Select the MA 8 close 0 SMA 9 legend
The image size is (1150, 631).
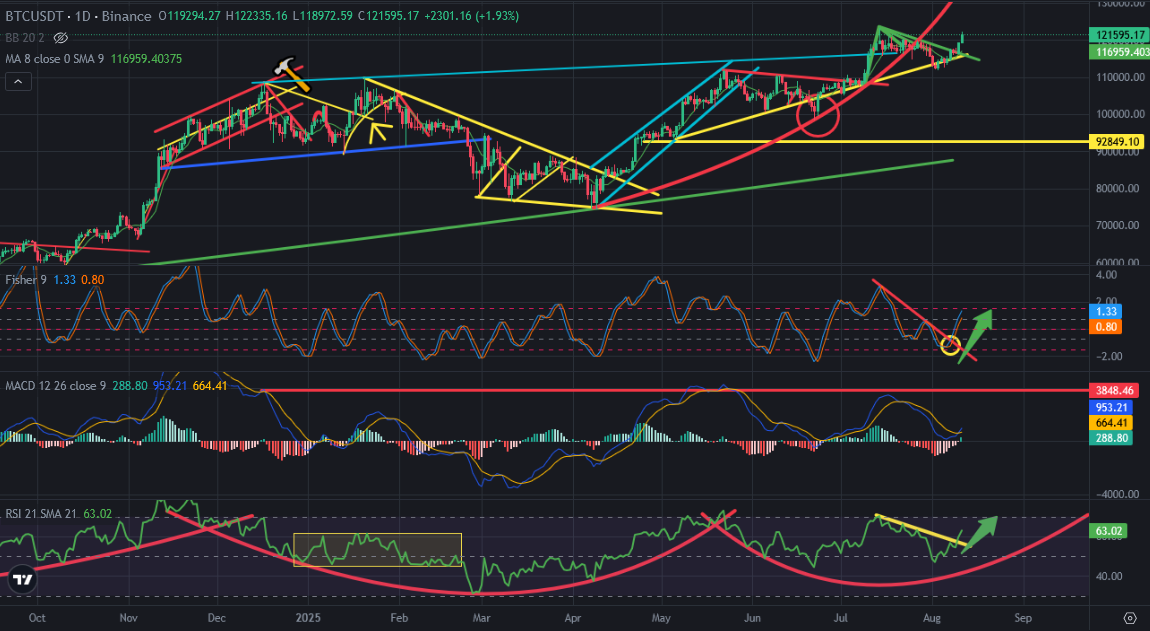pyautogui.click(x=56, y=59)
